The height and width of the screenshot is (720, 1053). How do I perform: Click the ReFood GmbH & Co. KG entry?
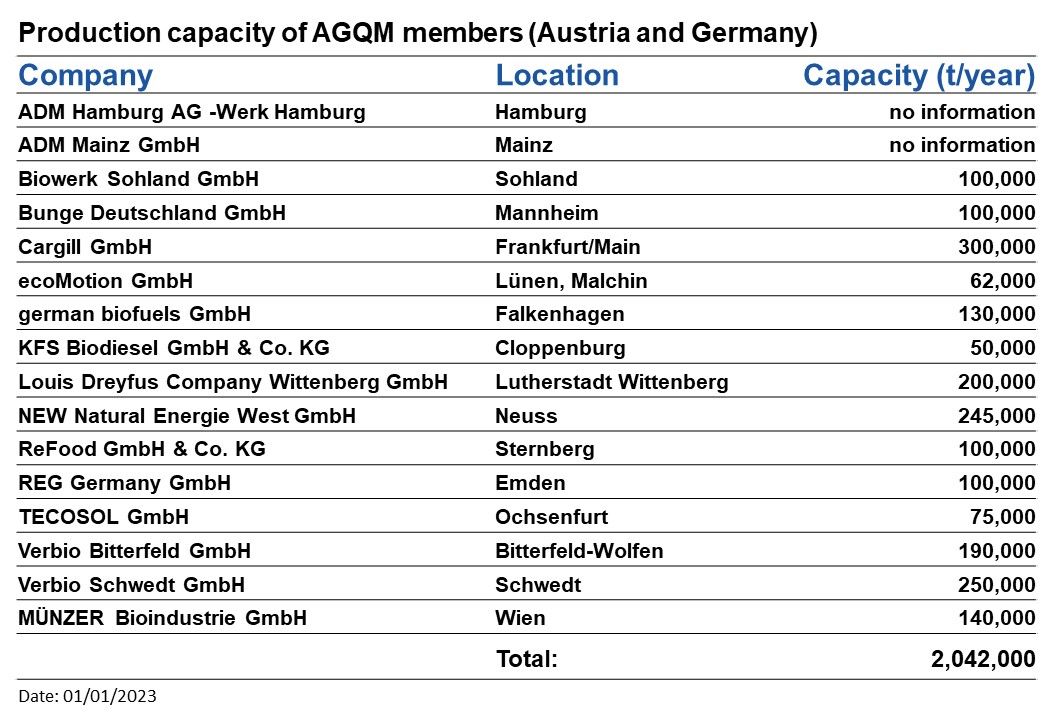pyautogui.click(x=142, y=449)
